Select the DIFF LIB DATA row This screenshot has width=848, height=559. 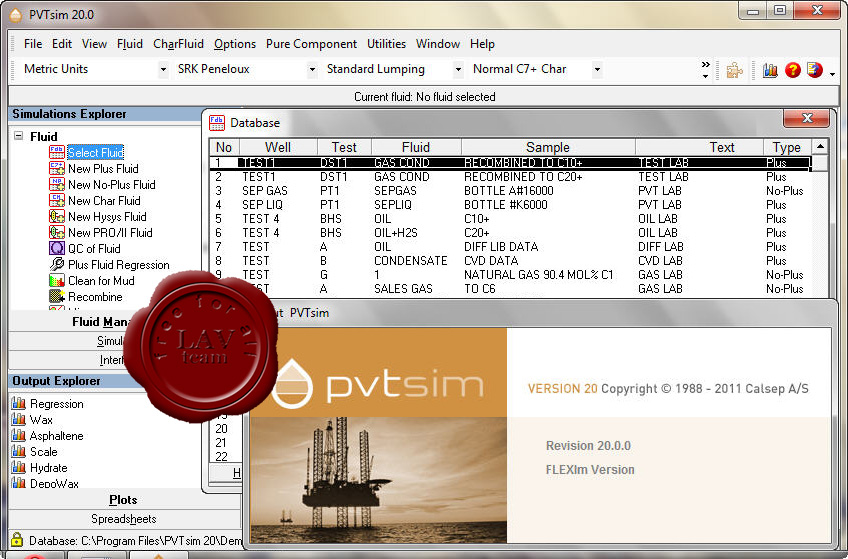pyautogui.click(x=510, y=247)
